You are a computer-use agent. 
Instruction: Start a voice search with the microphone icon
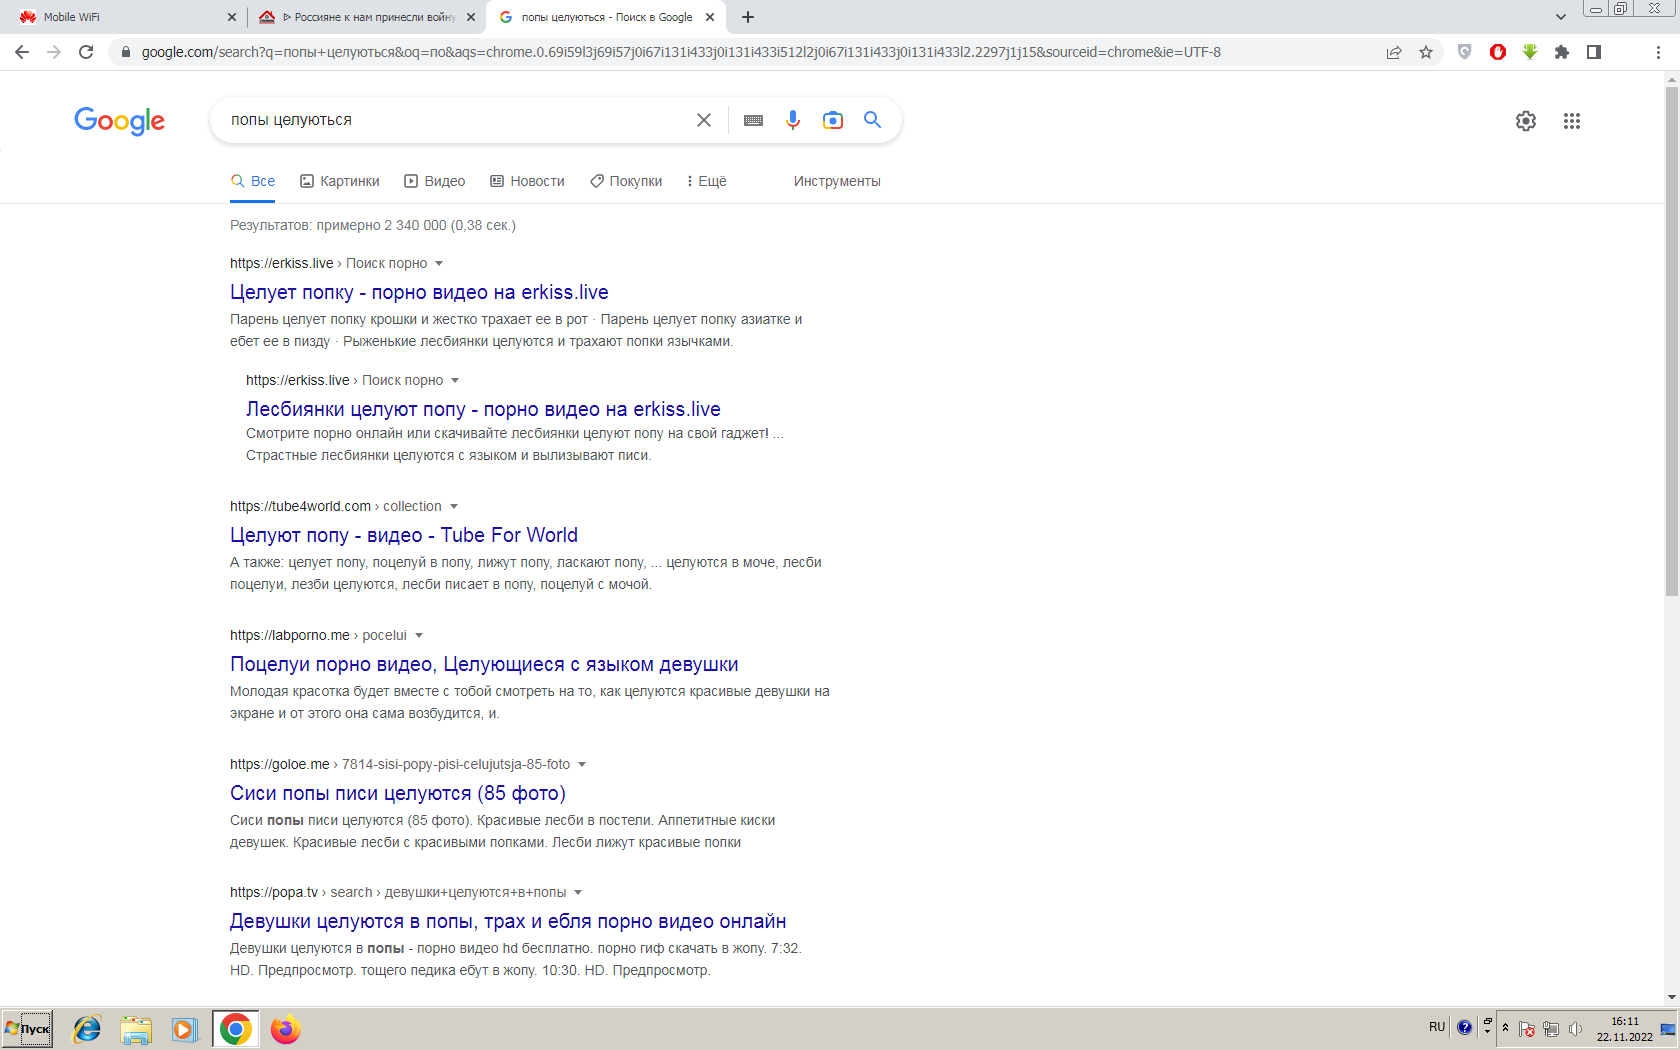[x=793, y=120]
